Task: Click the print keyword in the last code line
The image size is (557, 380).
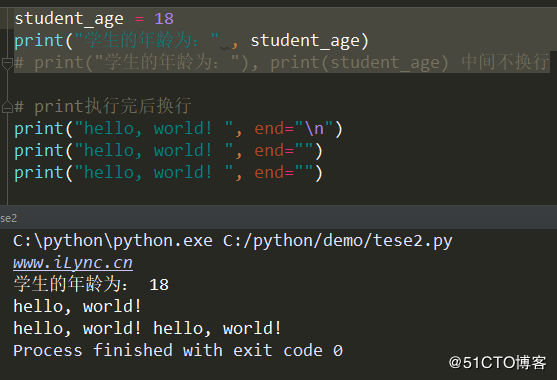Action: [x=39, y=173]
